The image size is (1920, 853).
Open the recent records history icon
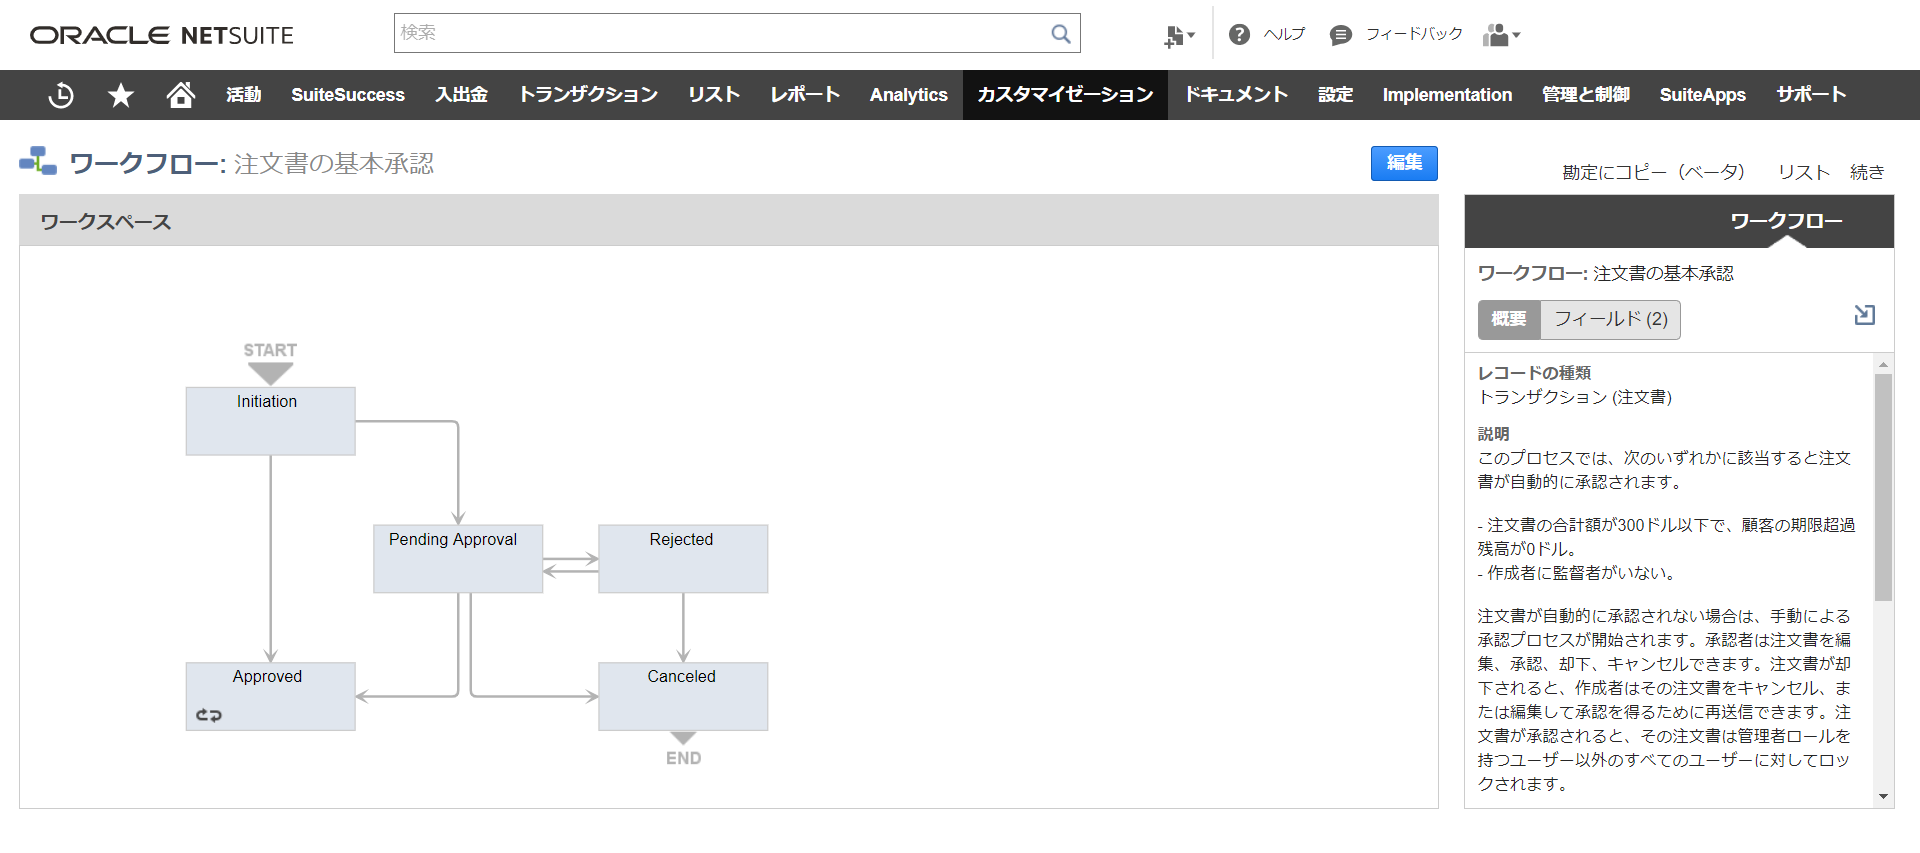click(61, 95)
